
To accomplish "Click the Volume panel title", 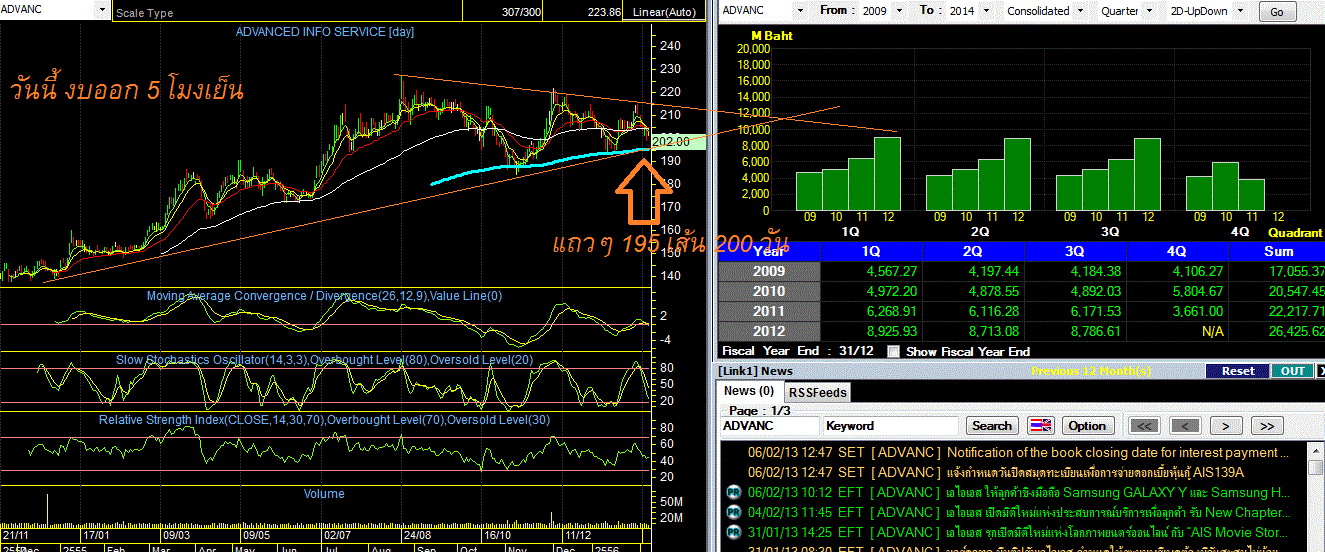I will coord(324,493).
